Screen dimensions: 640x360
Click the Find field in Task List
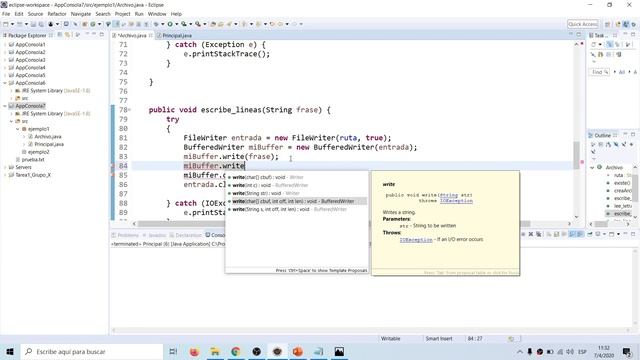coord(599,72)
